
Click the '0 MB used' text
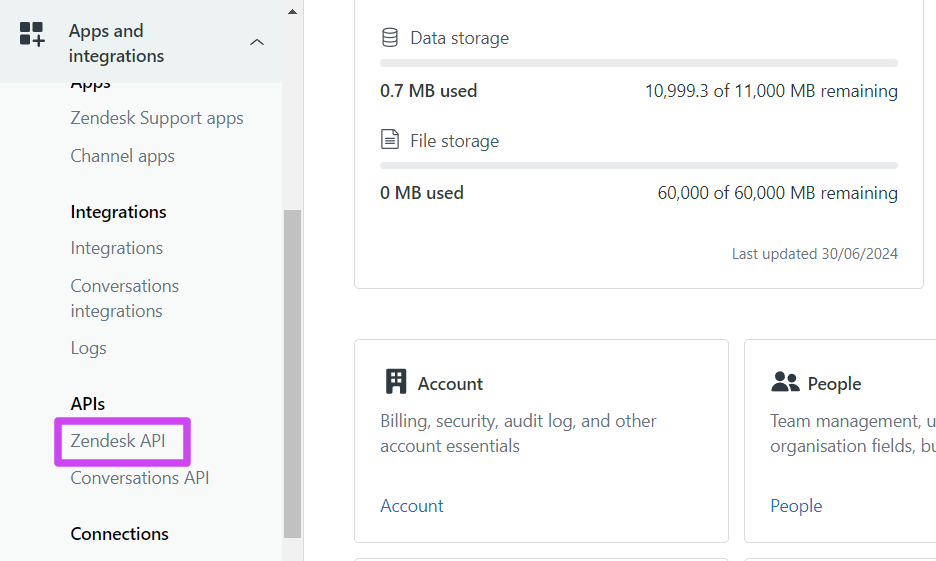[422, 193]
